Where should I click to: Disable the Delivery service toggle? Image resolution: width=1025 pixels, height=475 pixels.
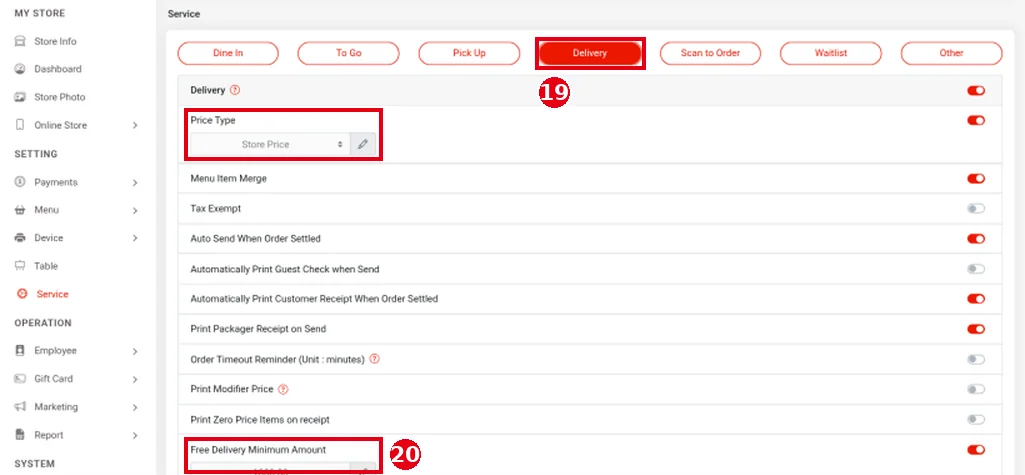pos(976,90)
